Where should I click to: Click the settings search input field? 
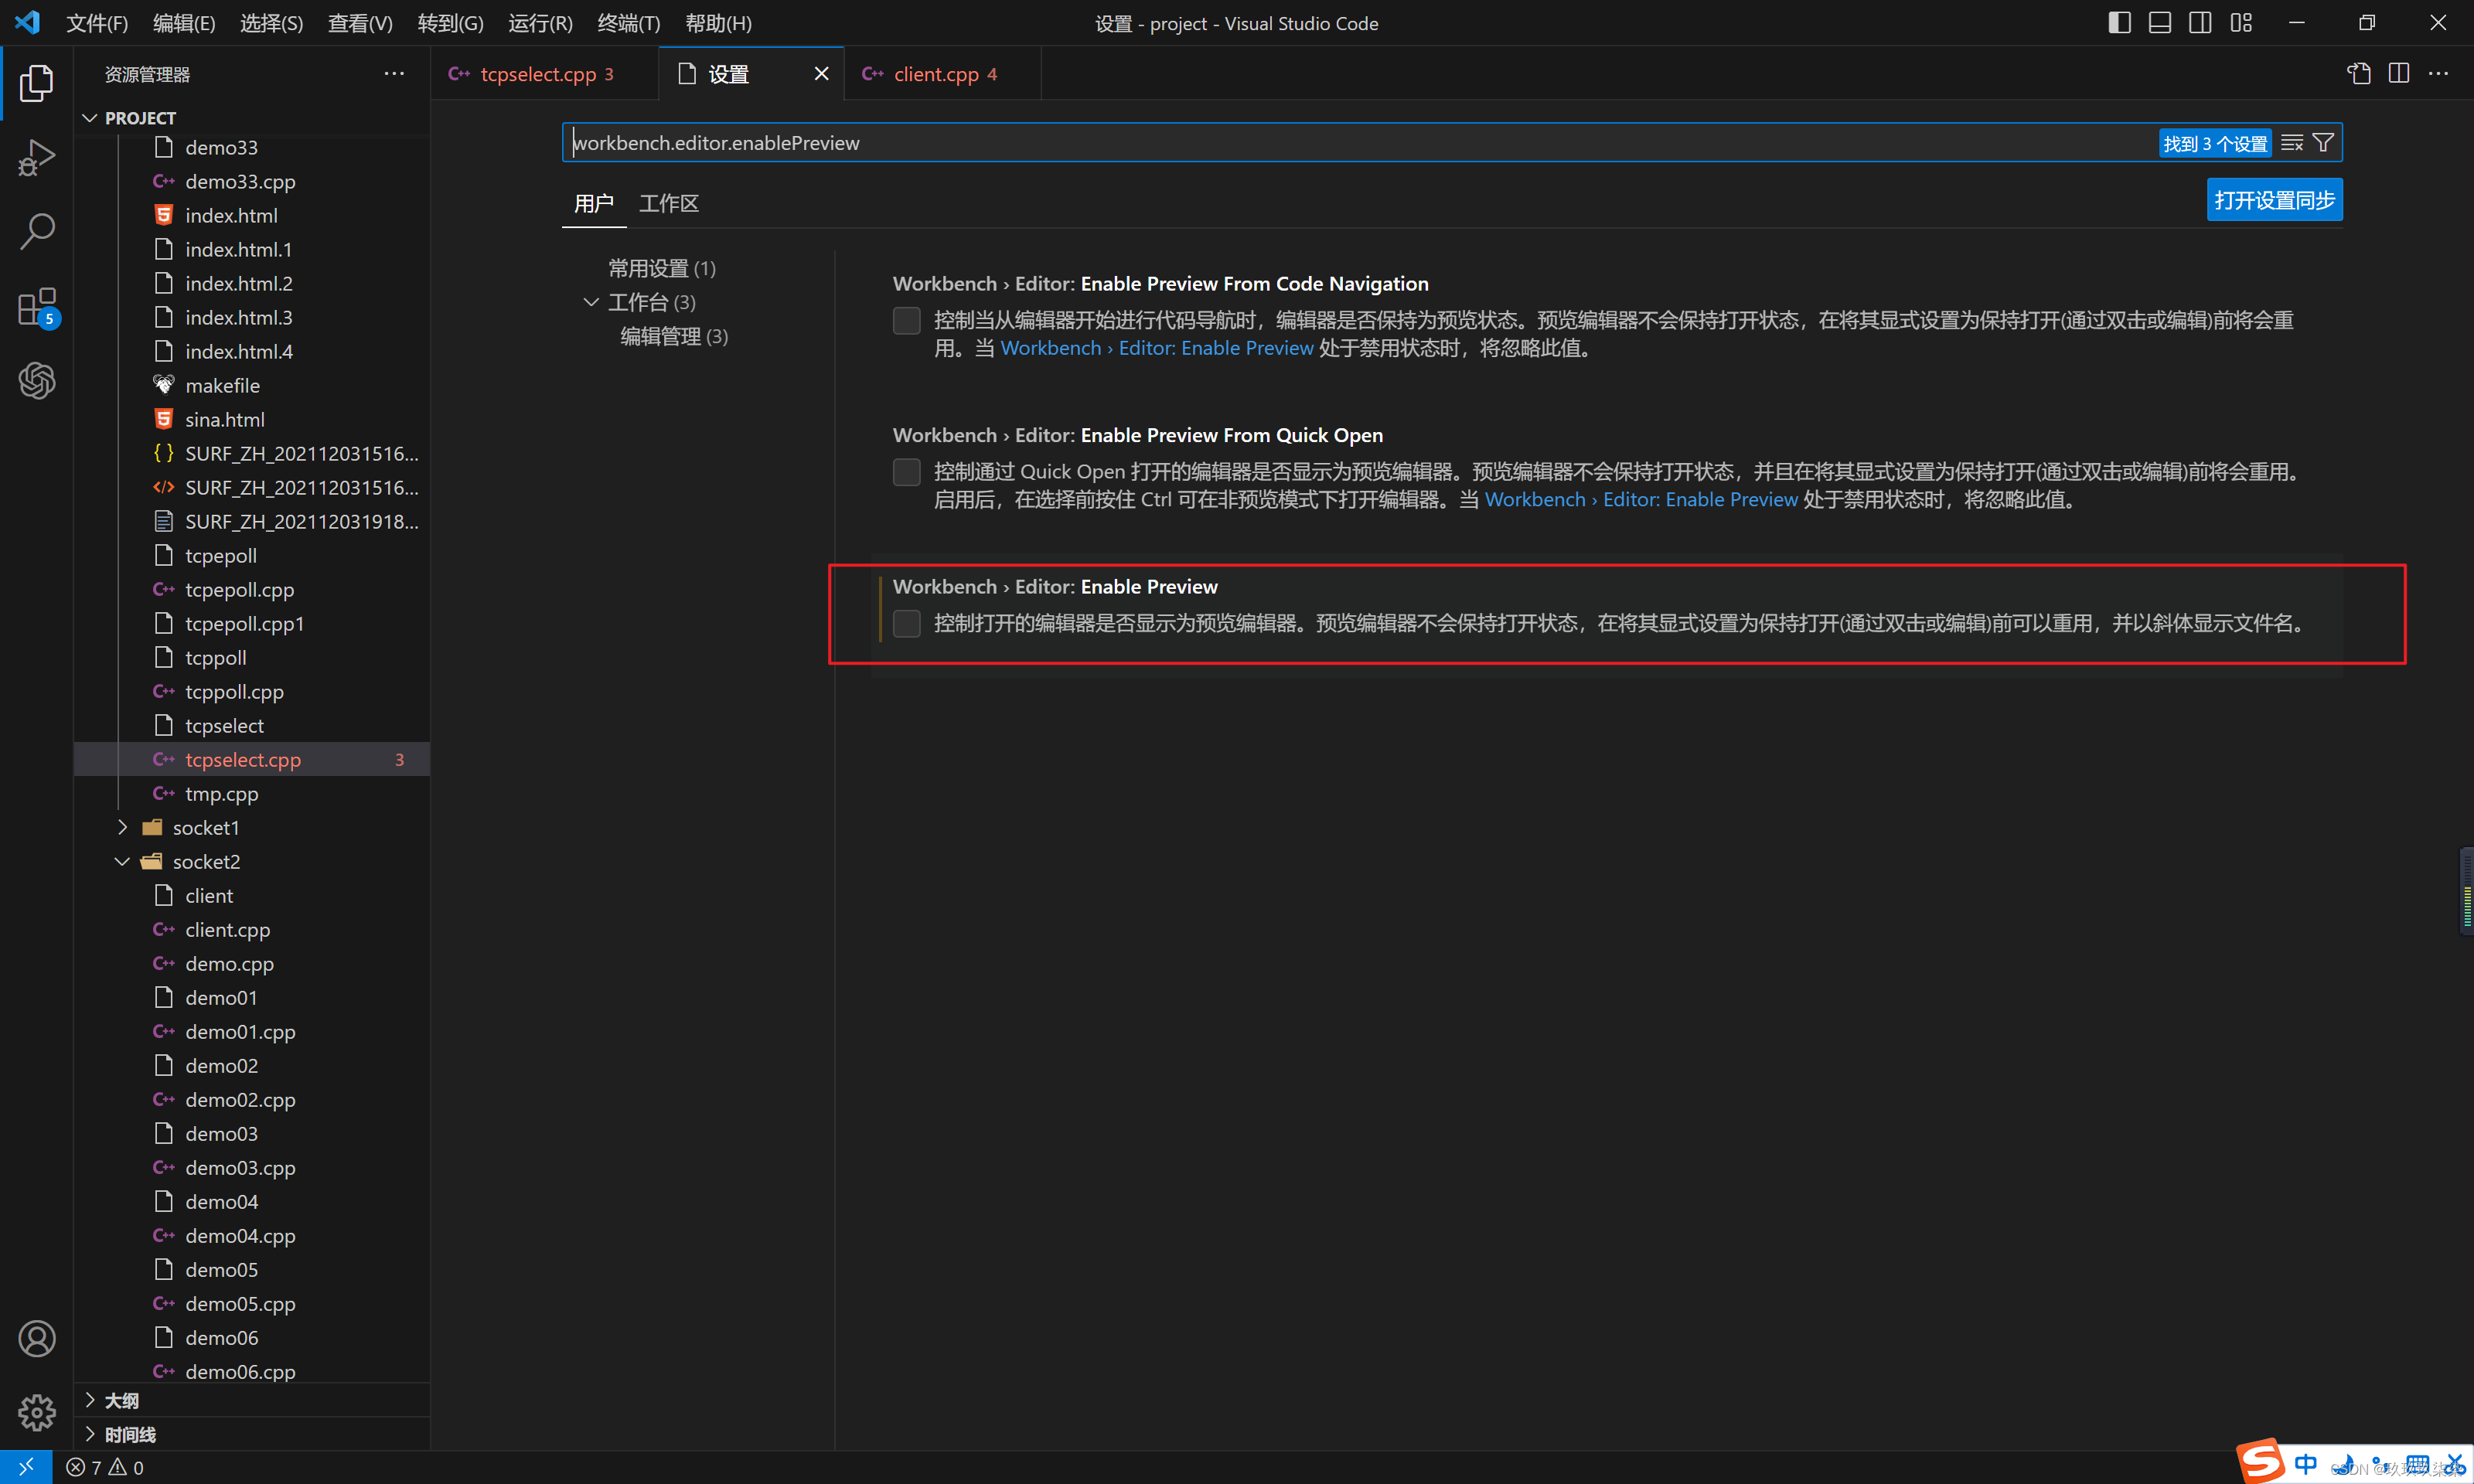coord(1360,143)
